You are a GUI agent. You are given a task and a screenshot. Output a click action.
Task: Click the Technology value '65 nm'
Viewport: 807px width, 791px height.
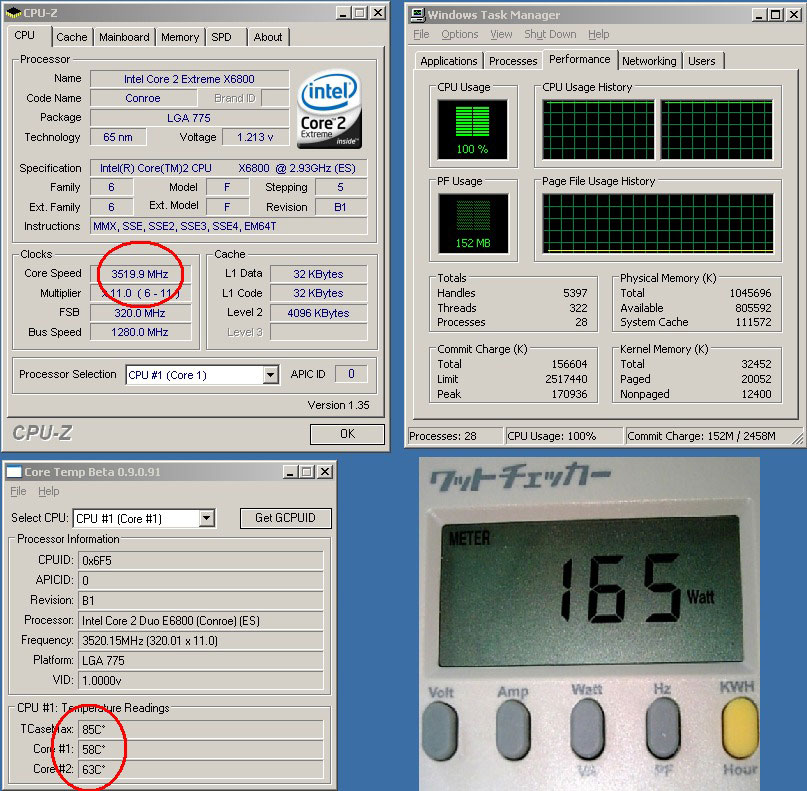118,137
